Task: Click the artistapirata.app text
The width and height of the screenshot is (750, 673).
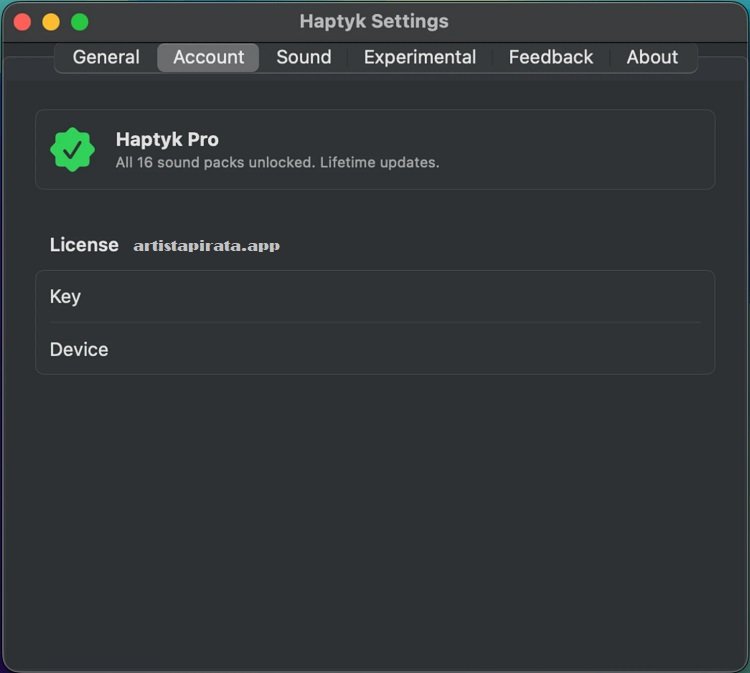Action: coord(207,246)
